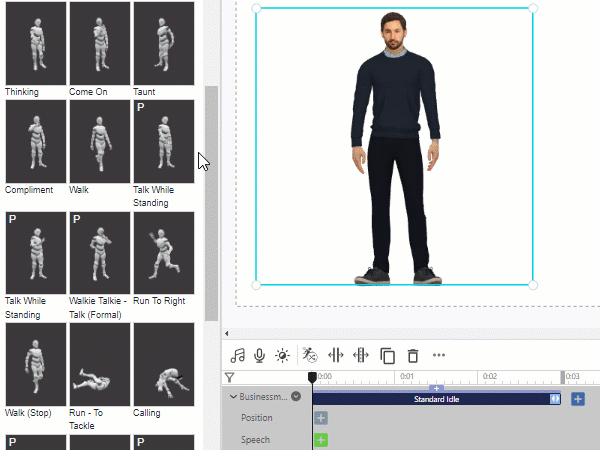Screen dimensions: 600x450
Task: Collapse panel with the left arrow below canvas
Action: click(x=227, y=334)
